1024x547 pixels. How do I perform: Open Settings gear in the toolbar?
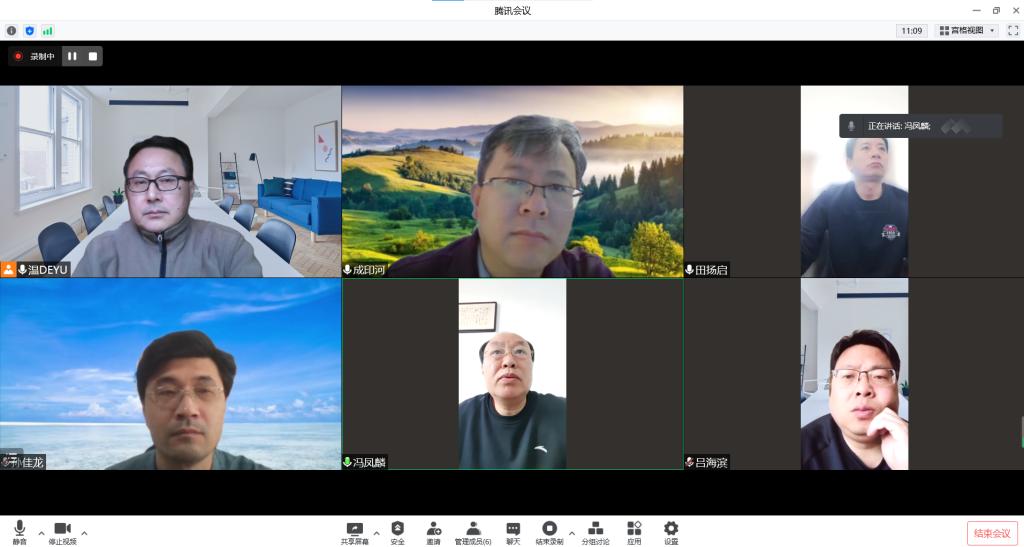click(671, 531)
